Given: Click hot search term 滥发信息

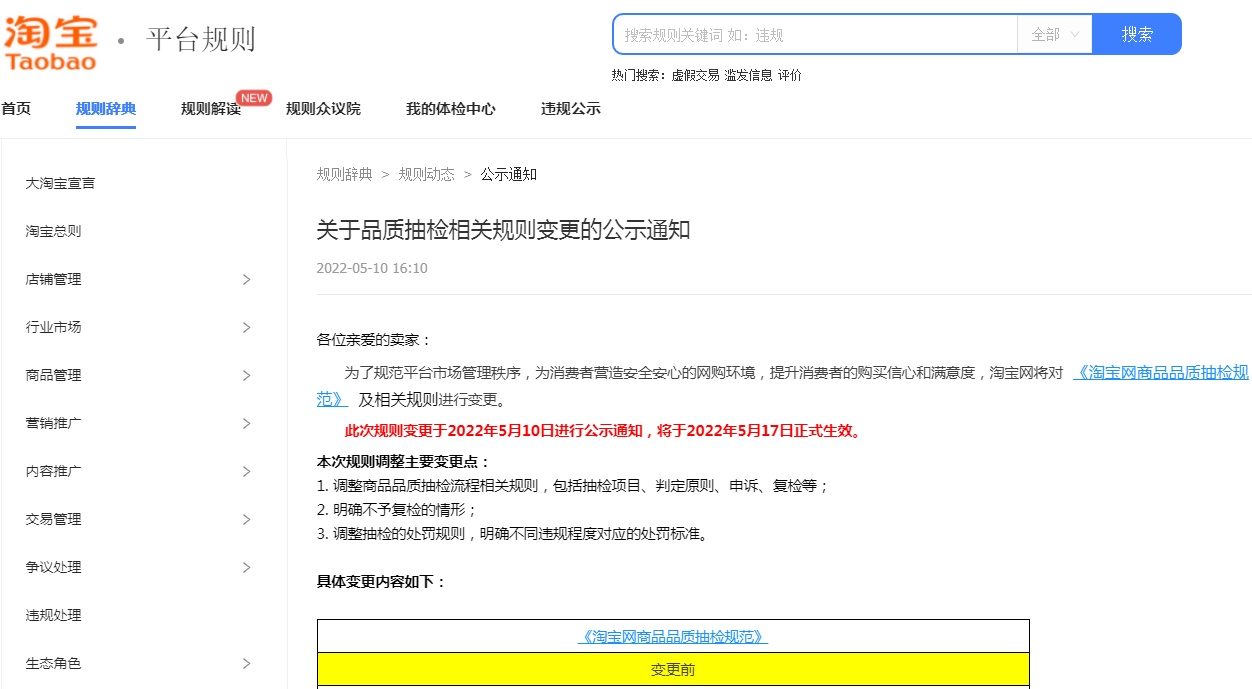Looking at the screenshot, I should coord(748,75).
